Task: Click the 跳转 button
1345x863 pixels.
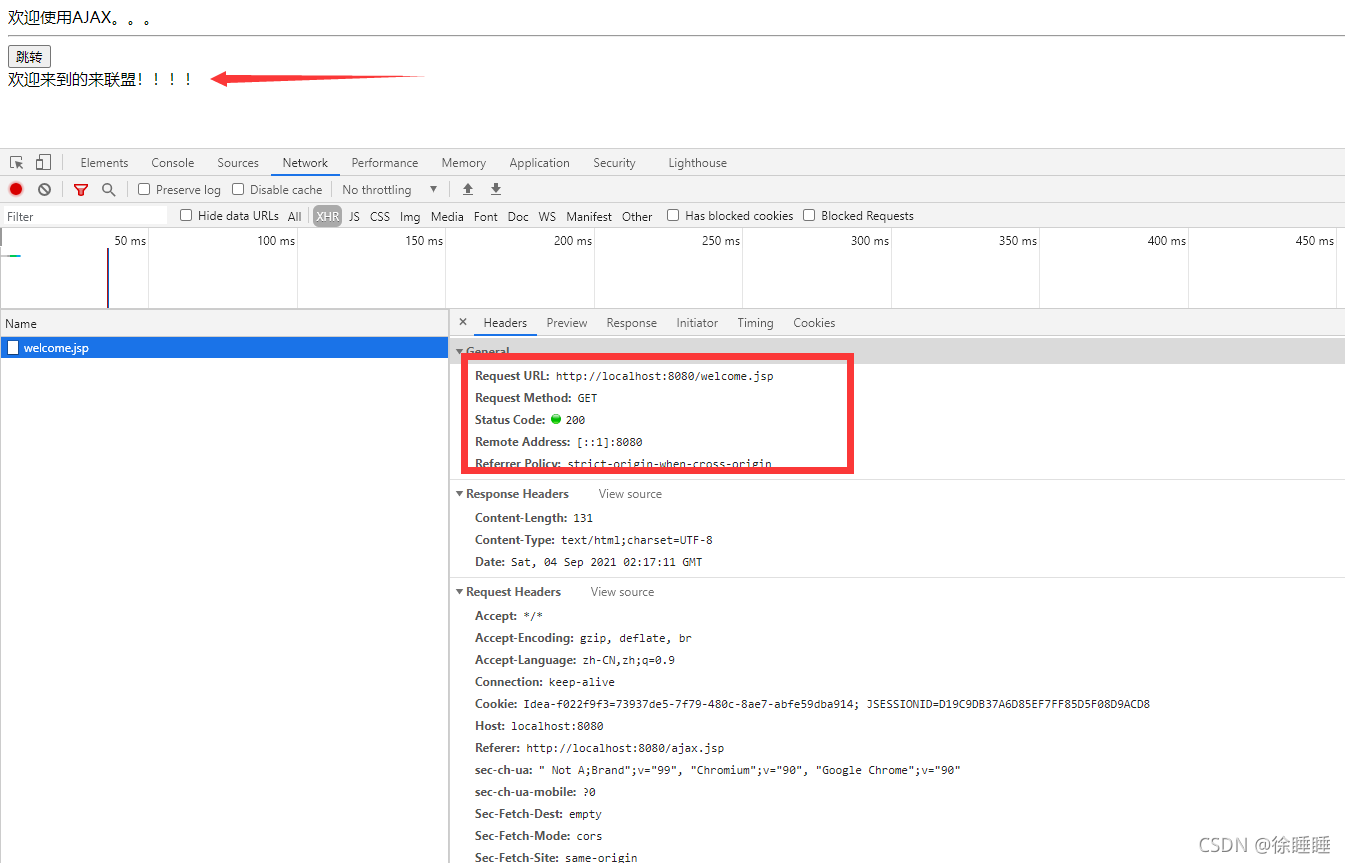Action: point(29,57)
